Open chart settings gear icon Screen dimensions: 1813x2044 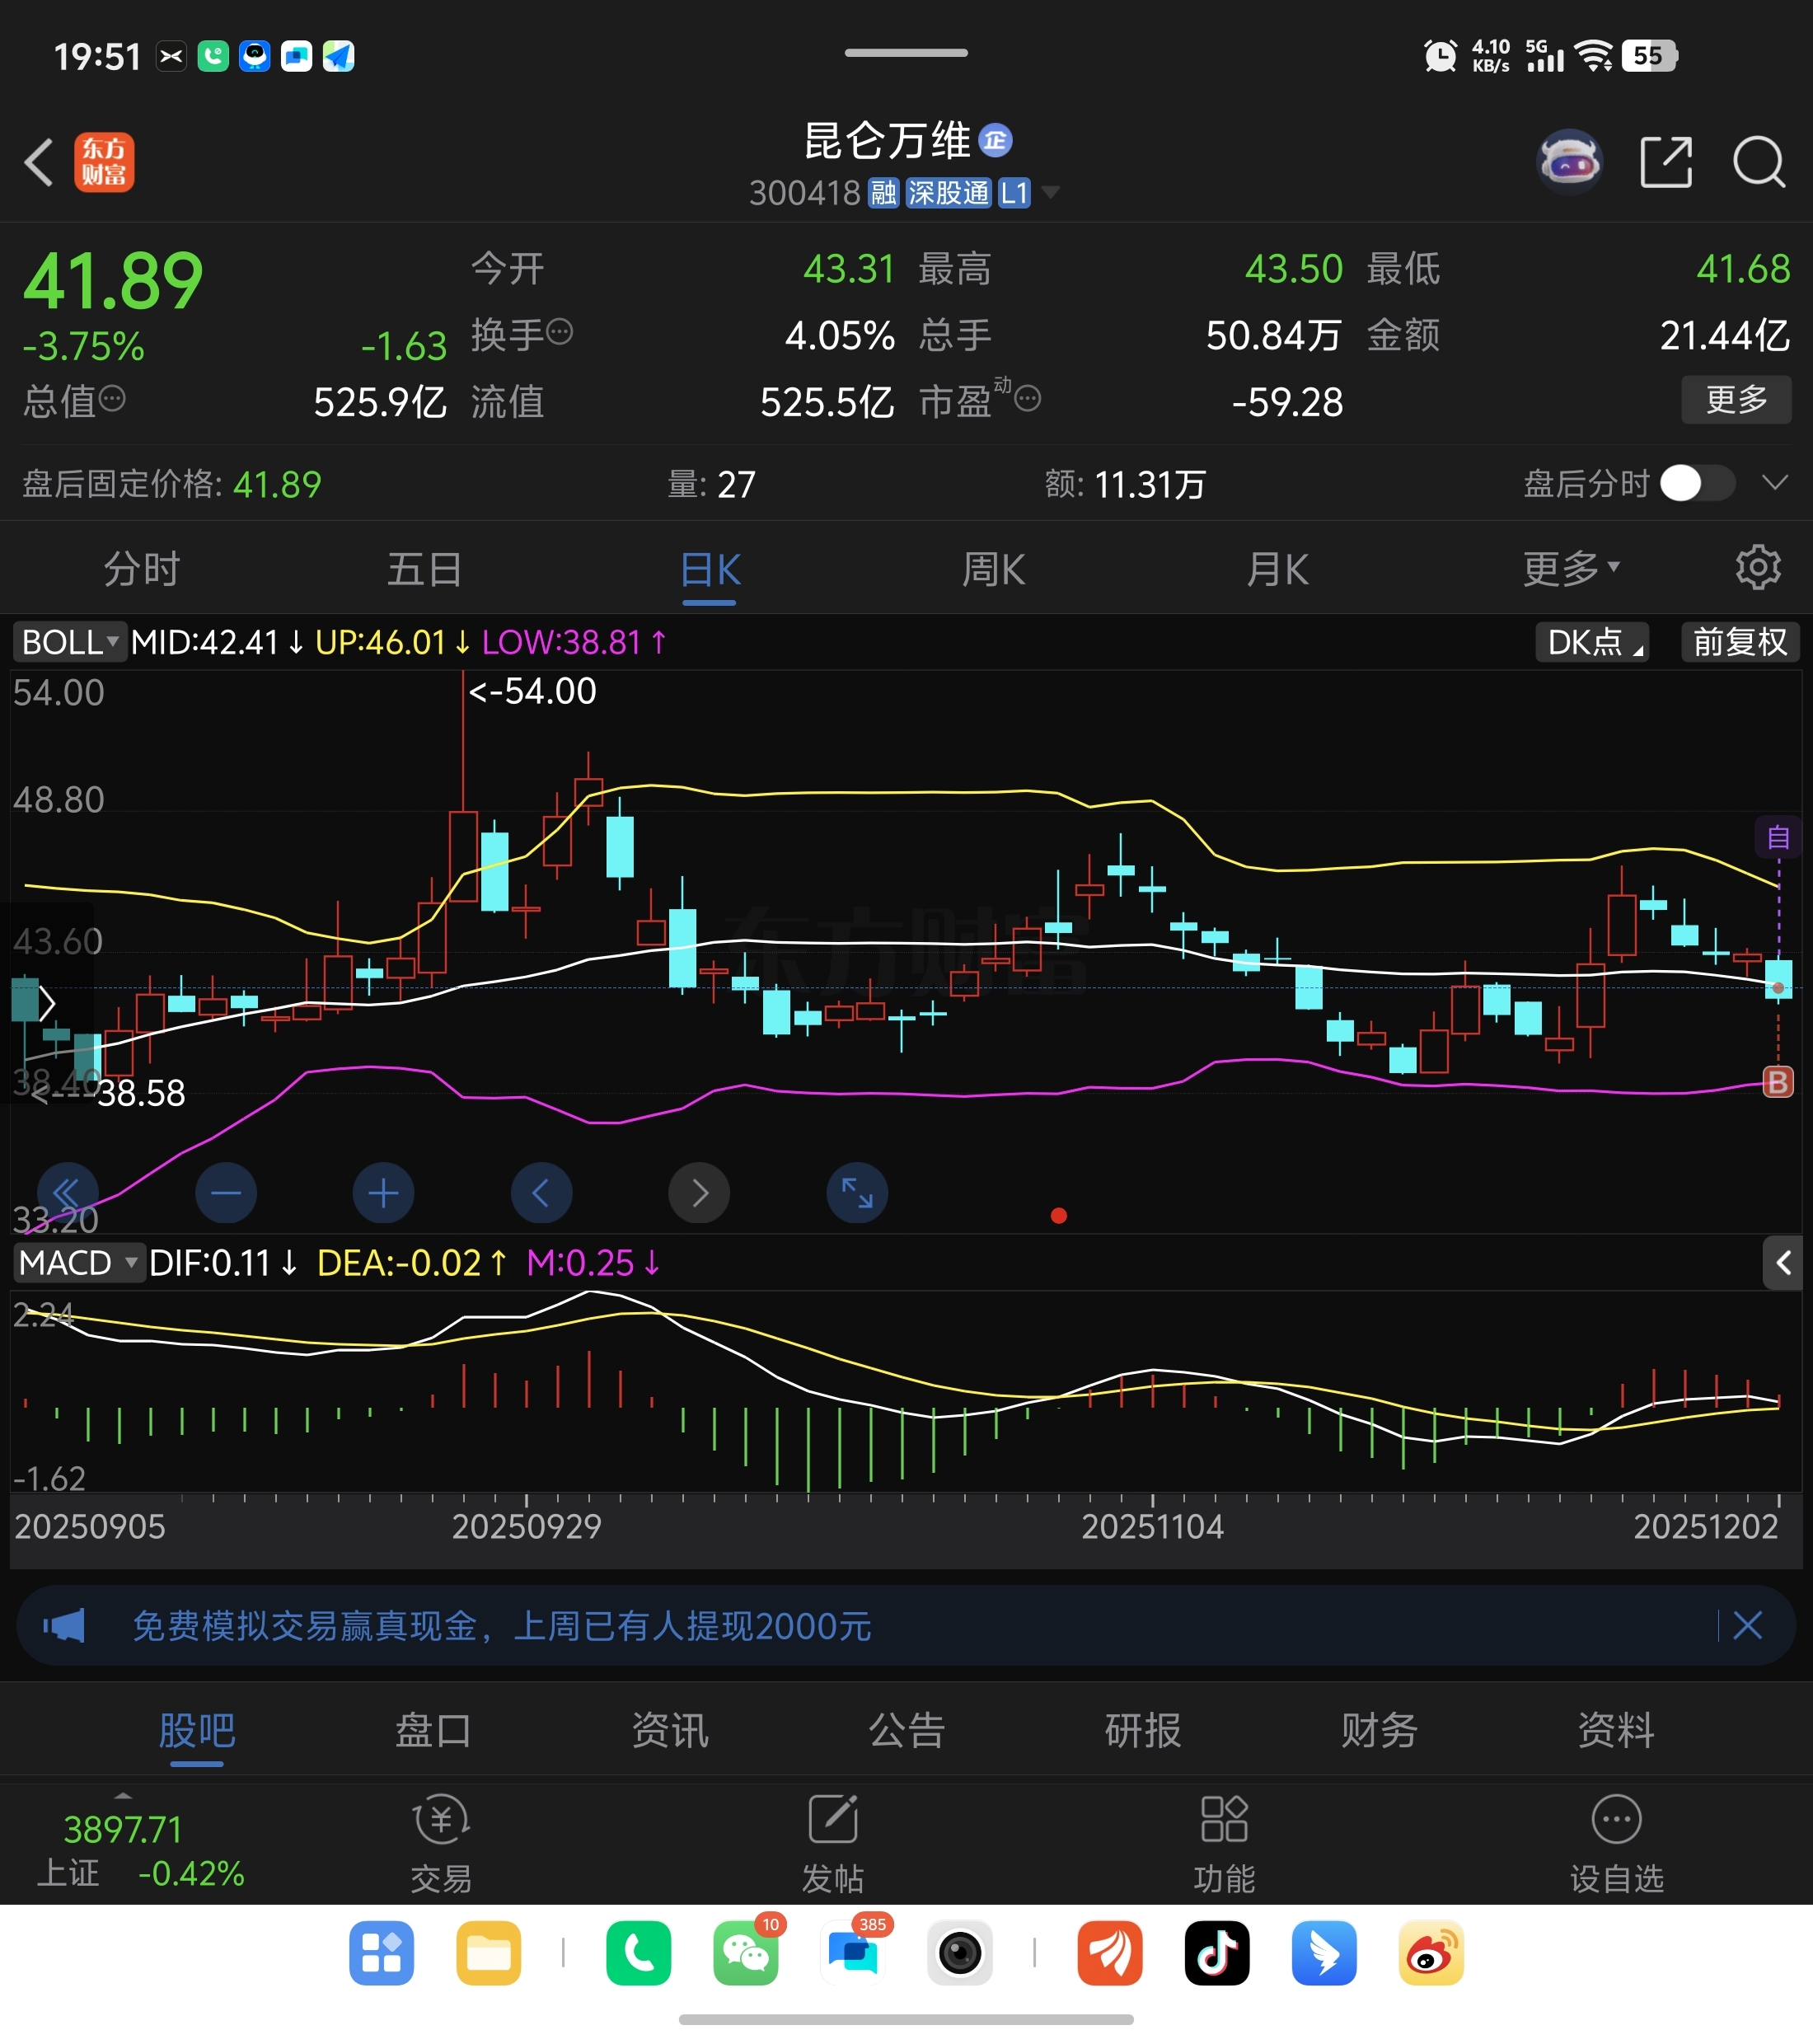[1757, 568]
